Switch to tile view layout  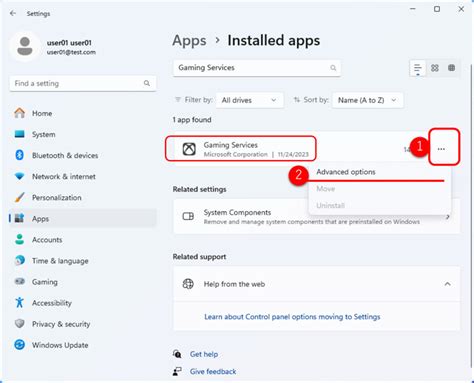pos(452,68)
